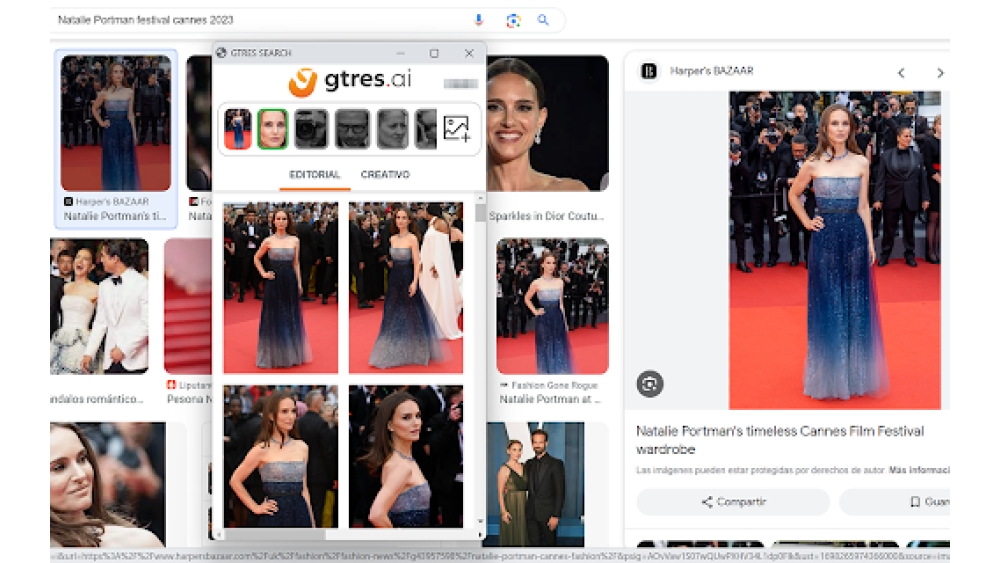Minimize the GTRES SEARCH window

(401, 54)
